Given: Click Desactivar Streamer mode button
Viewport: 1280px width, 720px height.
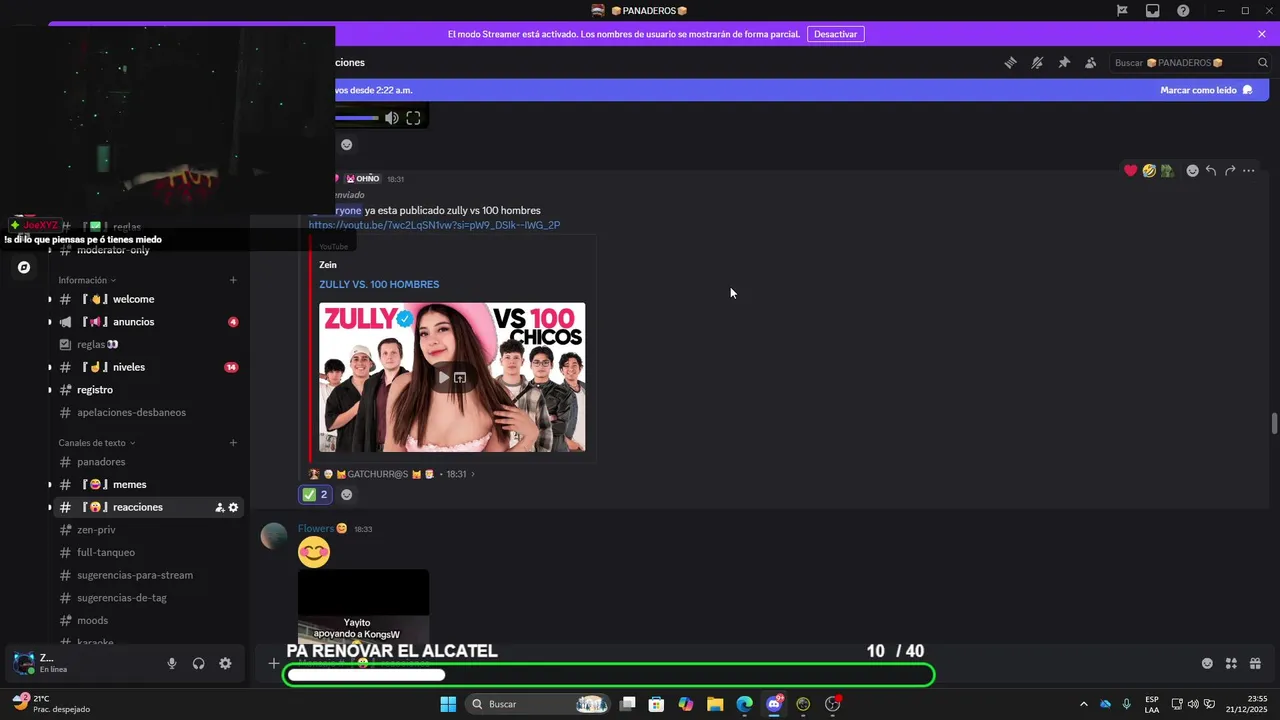Looking at the screenshot, I should (835, 34).
